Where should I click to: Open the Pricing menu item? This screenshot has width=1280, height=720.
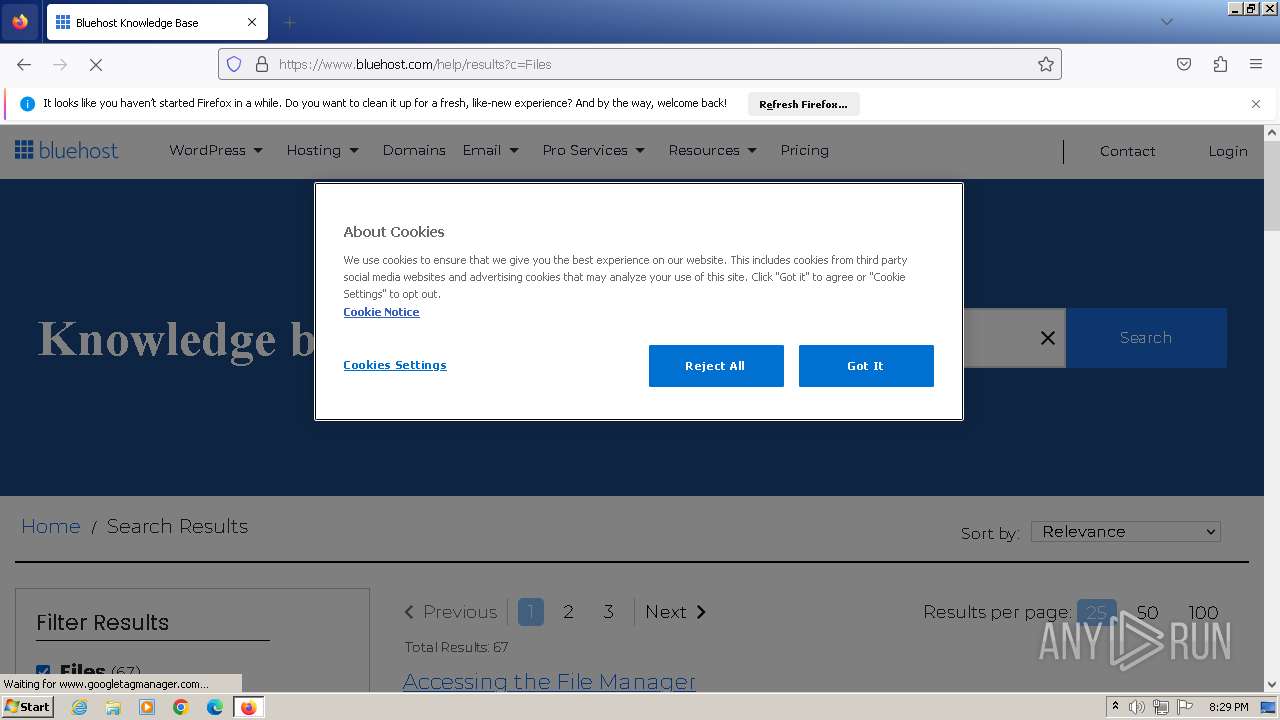coord(804,150)
